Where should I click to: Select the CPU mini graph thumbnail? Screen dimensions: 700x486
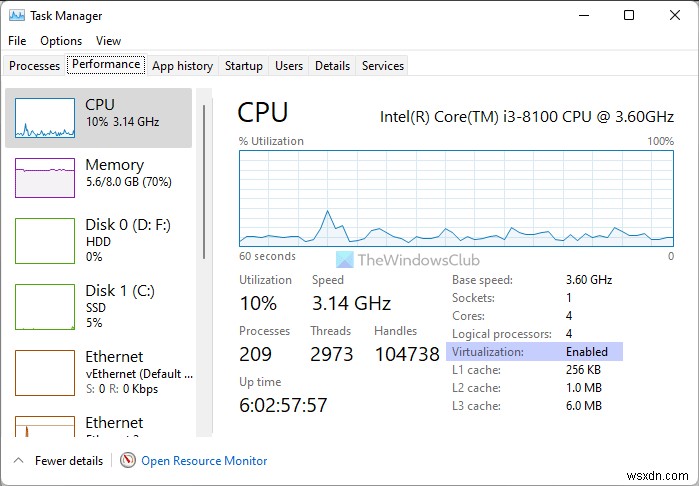pyautogui.click(x=44, y=118)
